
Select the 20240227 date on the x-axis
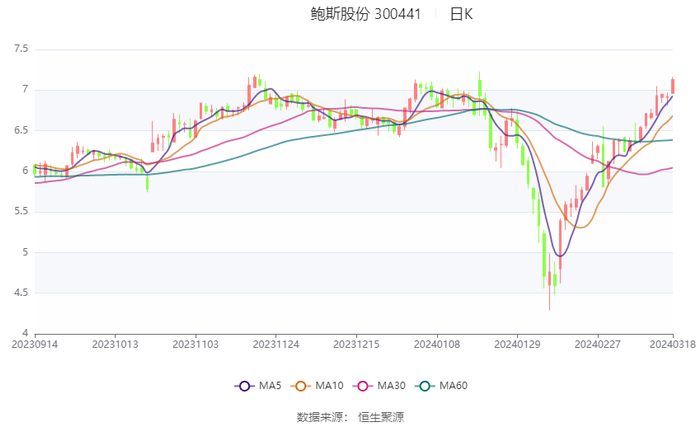pos(598,344)
